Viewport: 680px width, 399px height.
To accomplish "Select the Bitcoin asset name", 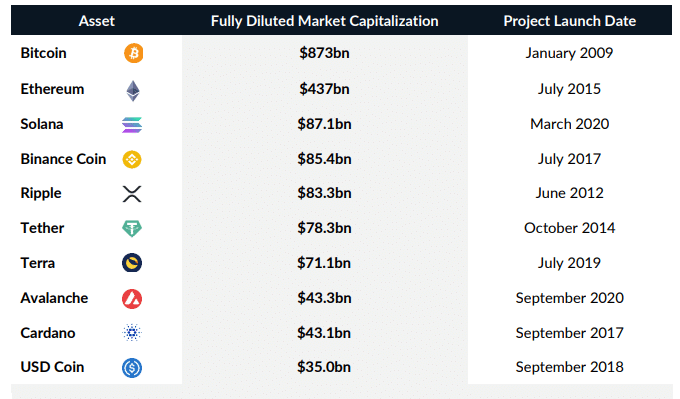I will click(x=43, y=53).
